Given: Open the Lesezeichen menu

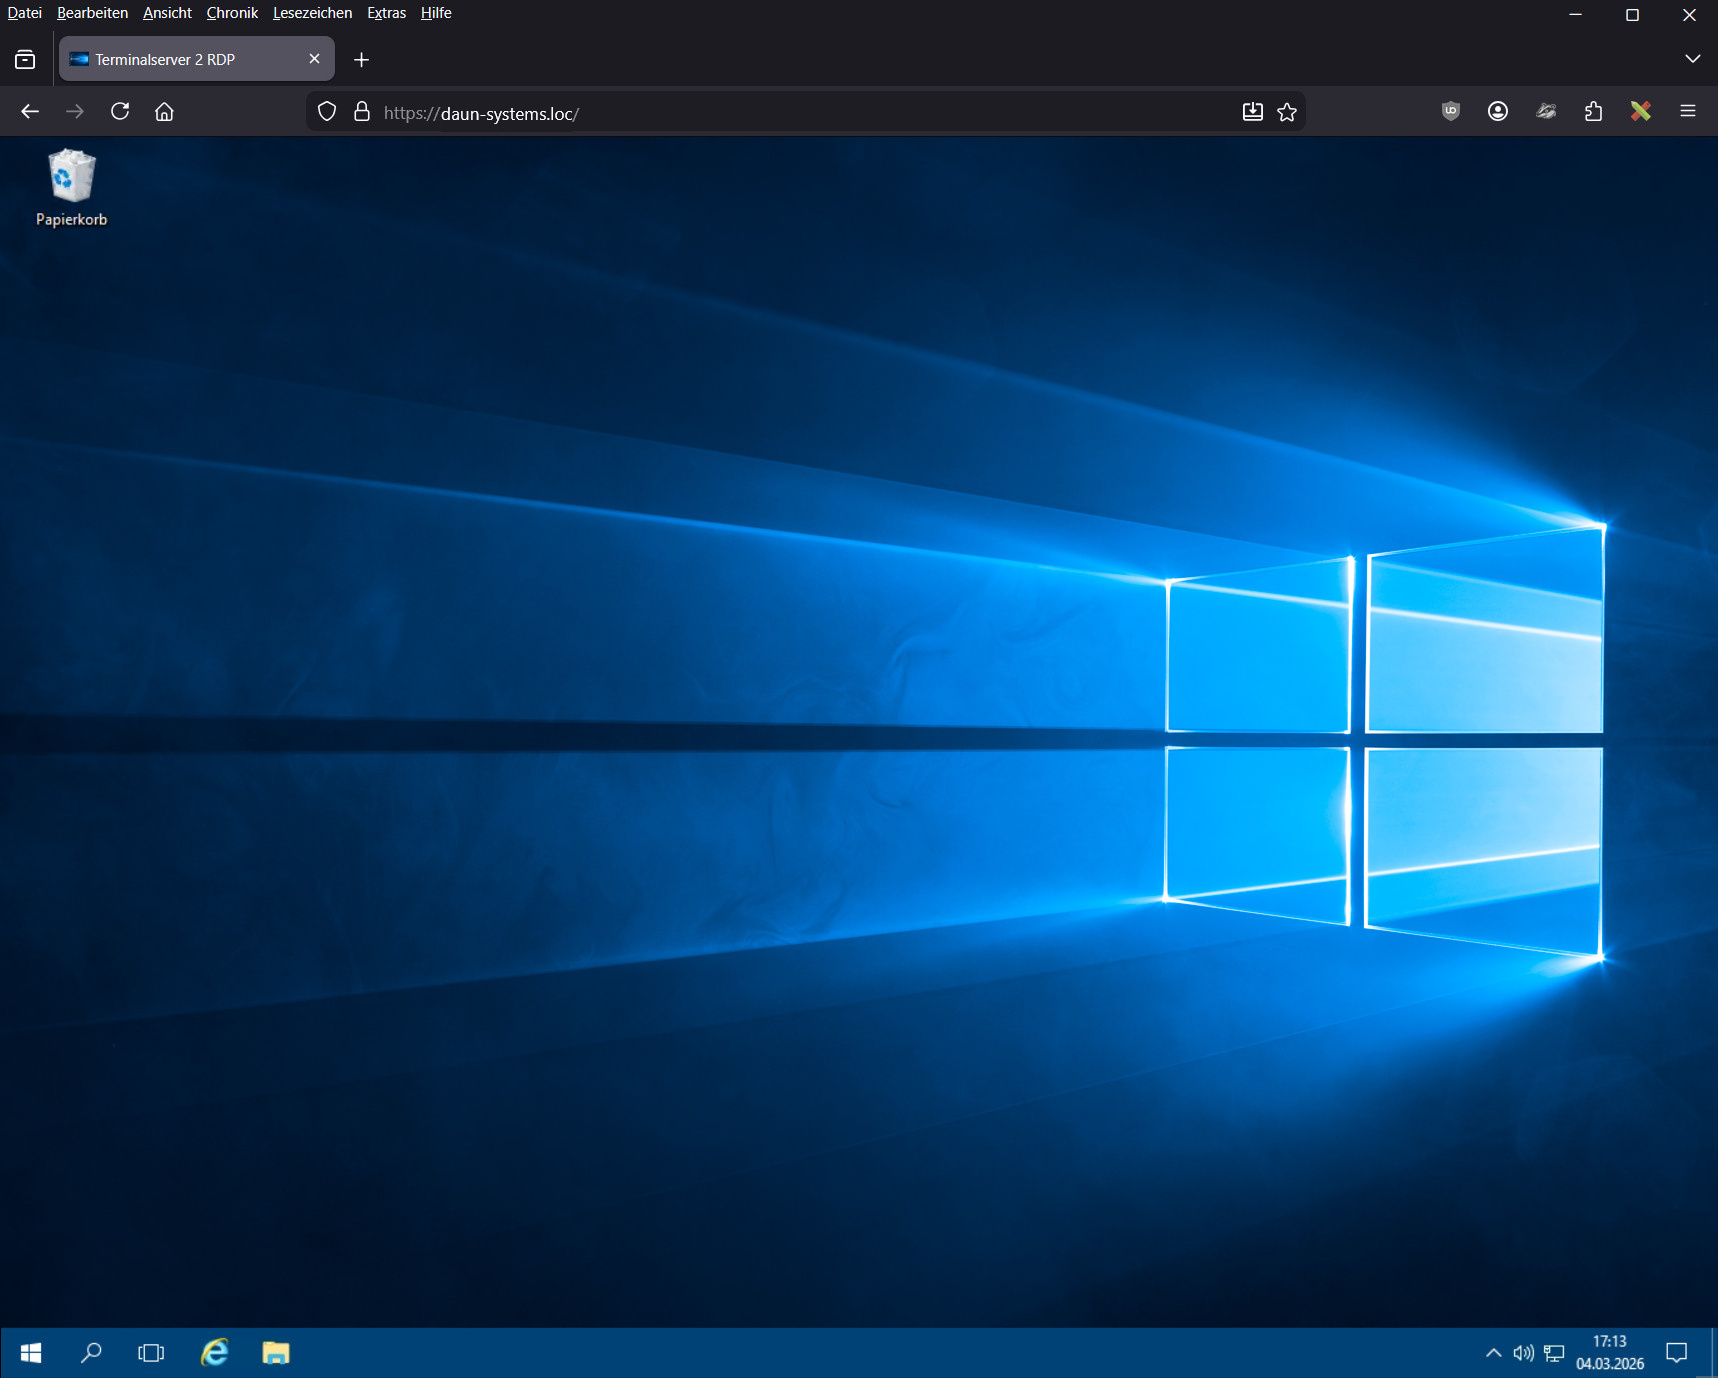Looking at the screenshot, I should [x=312, y=13].
